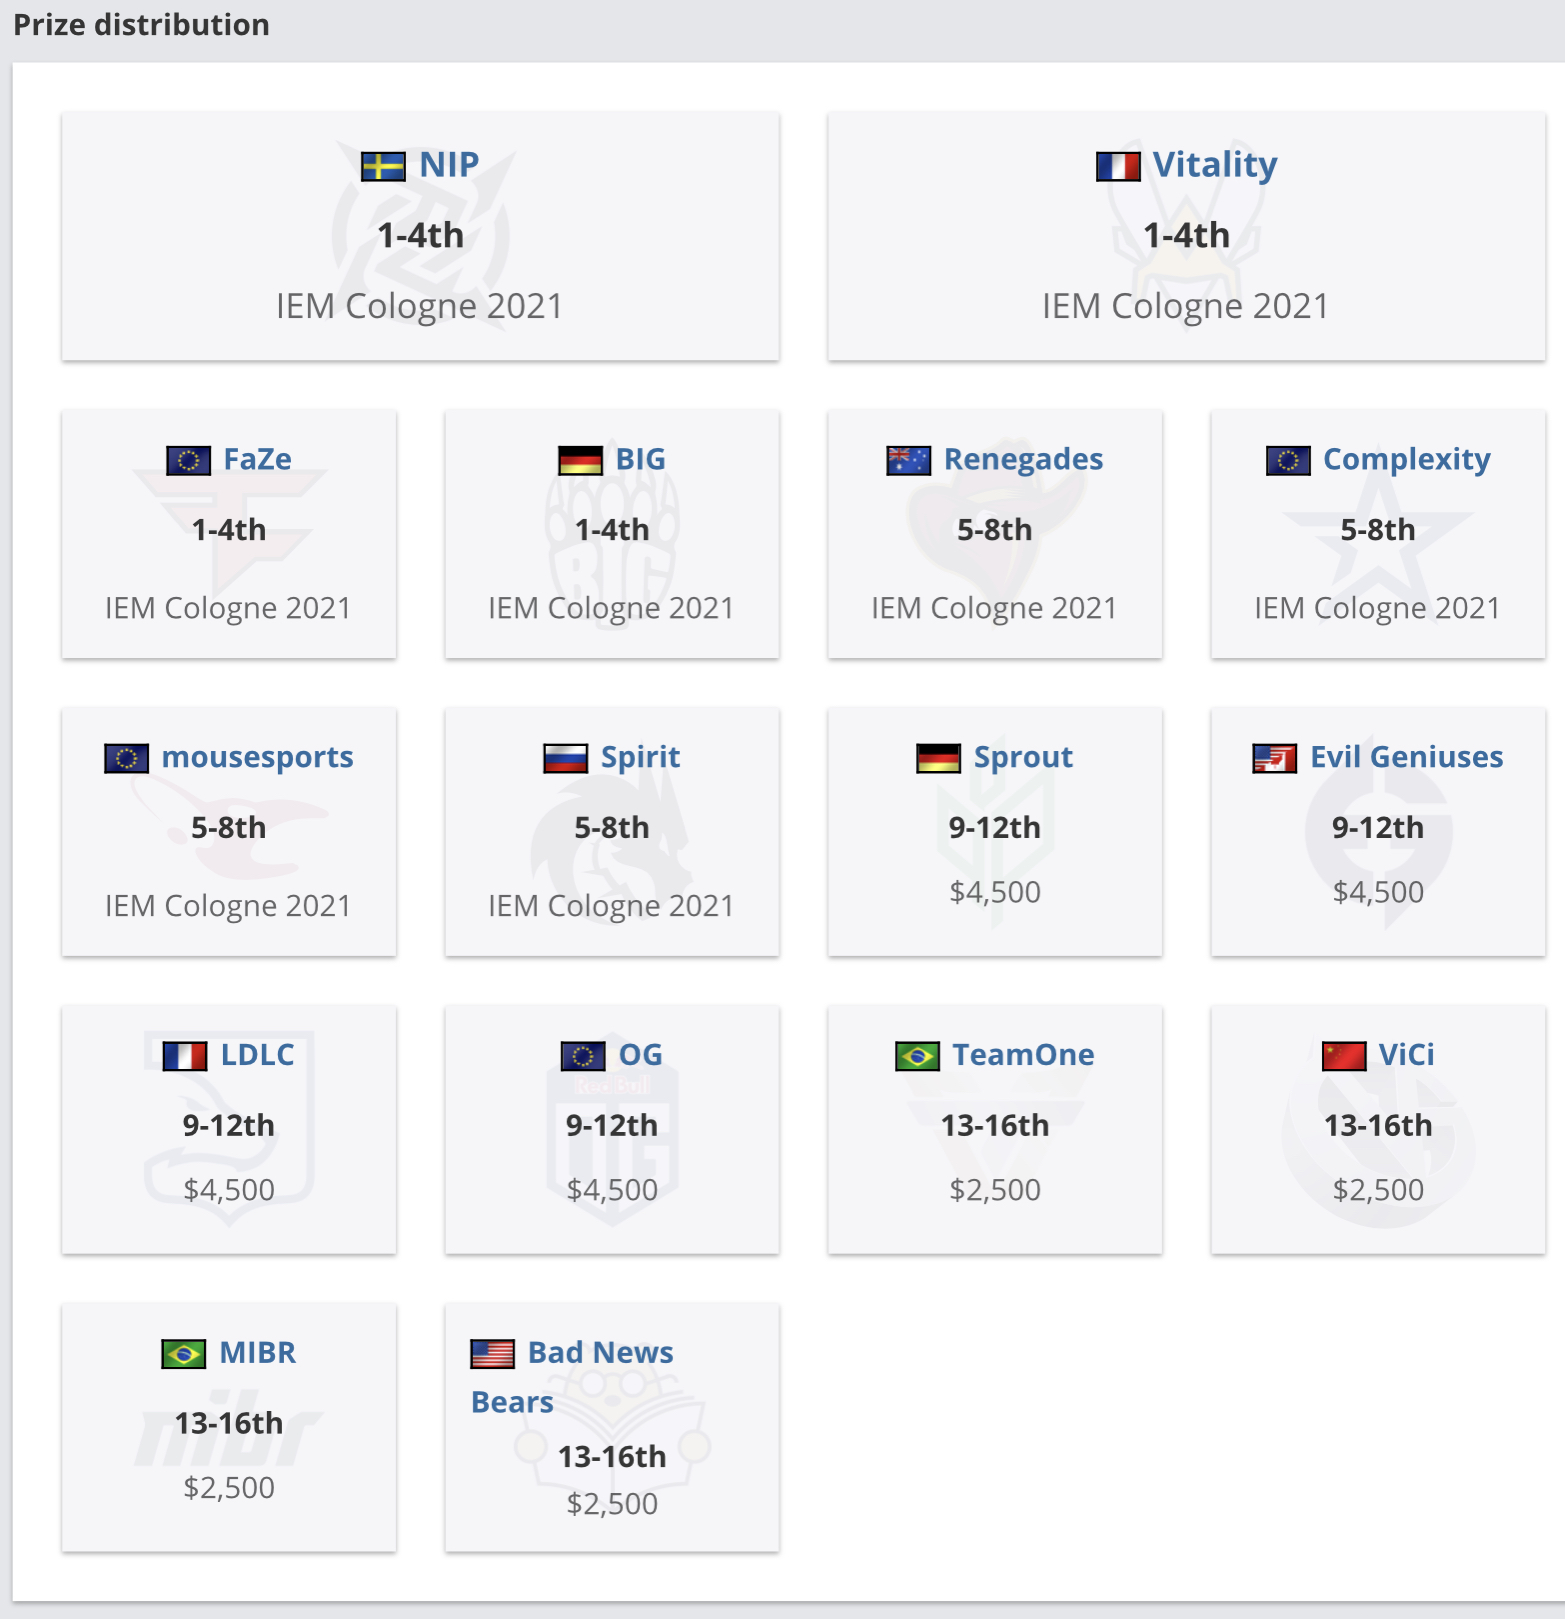This screenshot has height=1619, width=1565.
Task: Click the US flag beside Bad News Bears
Action: (492, 1354)
